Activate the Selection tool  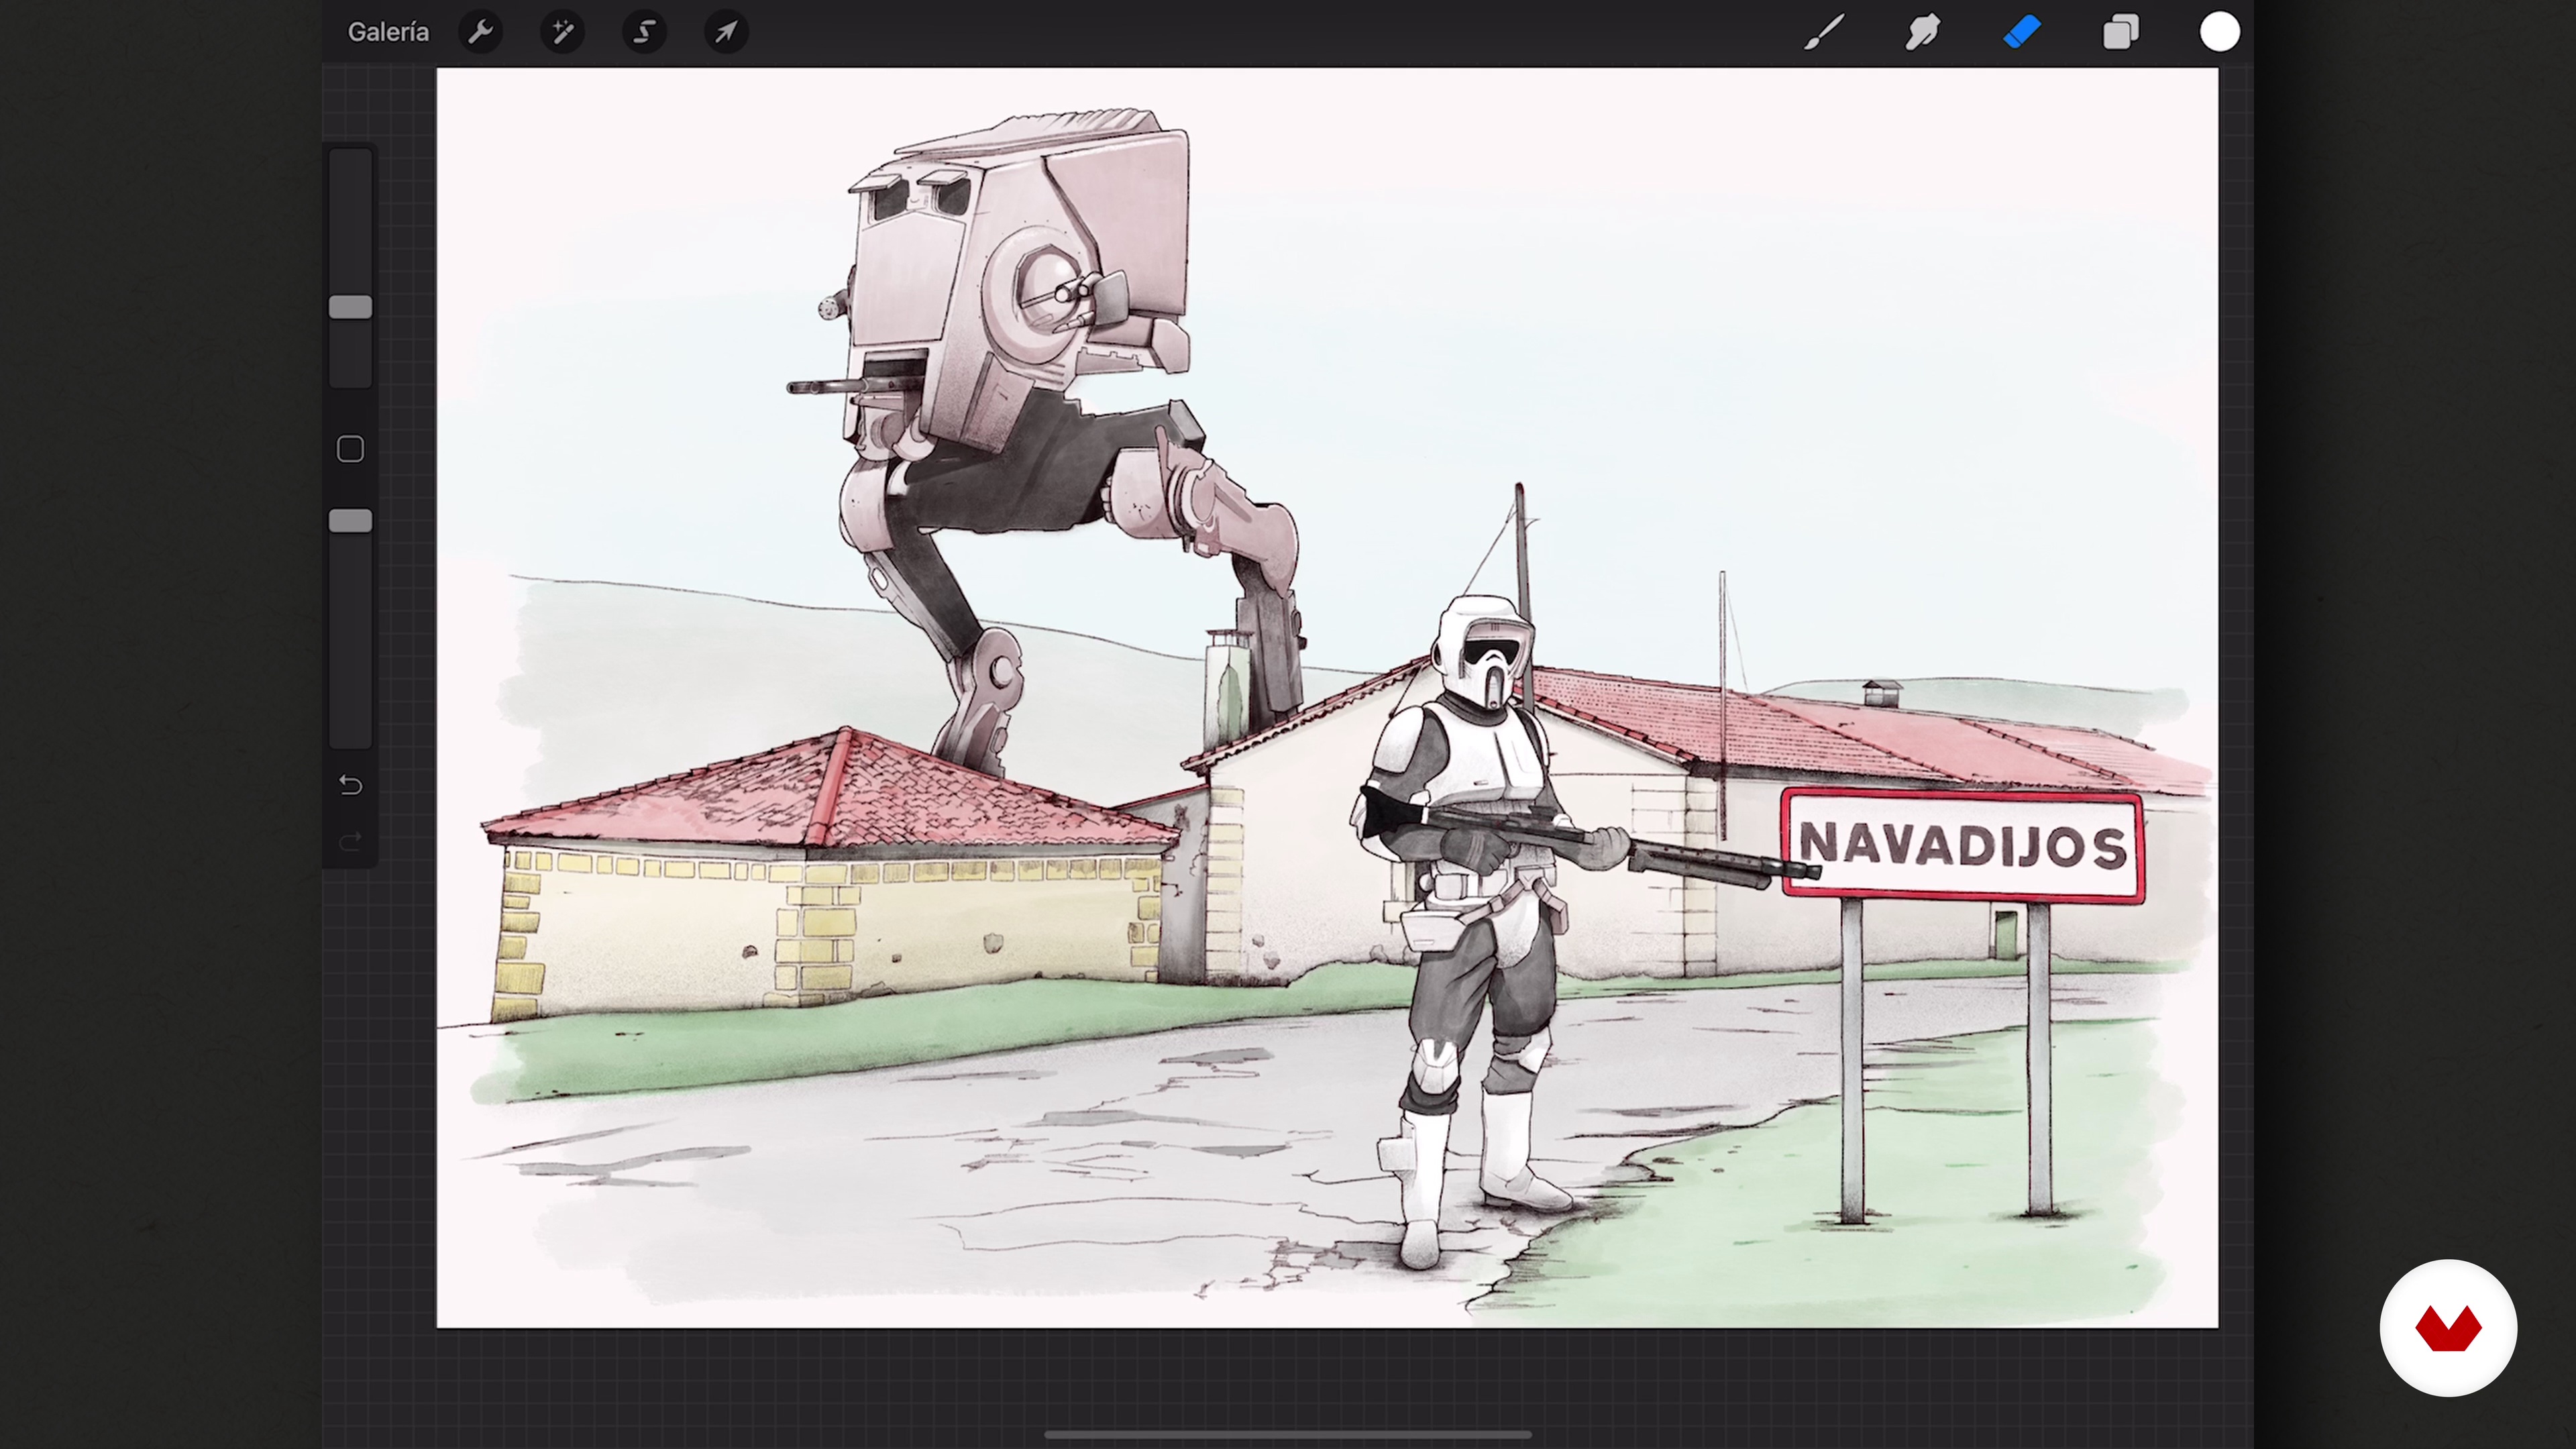(645, 32)
